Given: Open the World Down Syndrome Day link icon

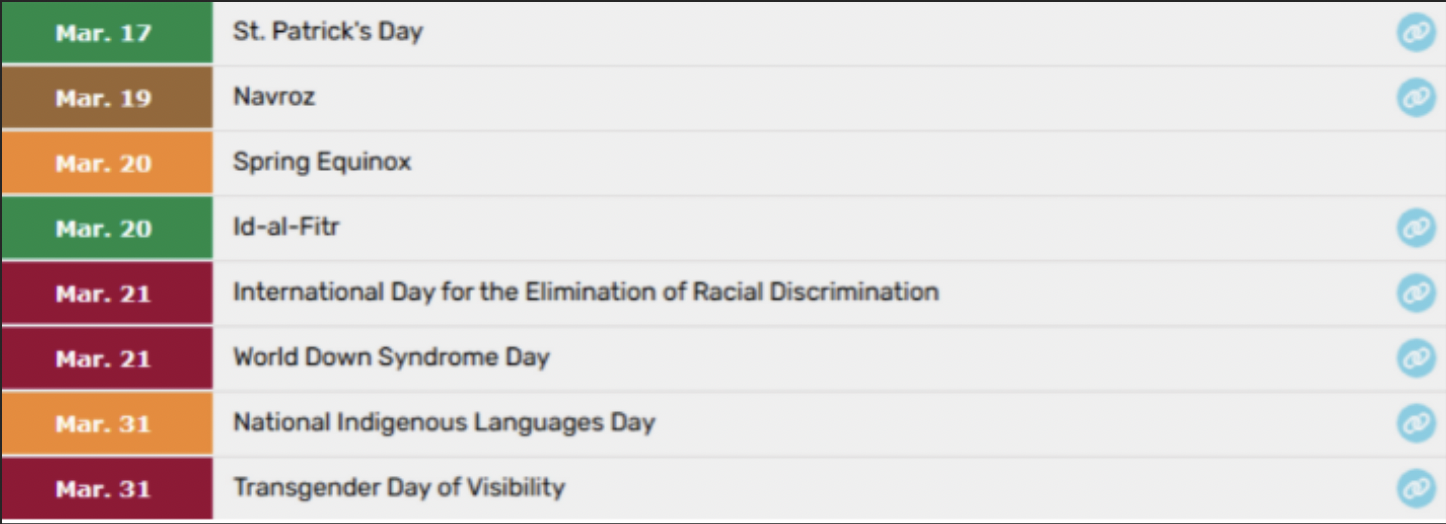Looking at the screenshot, I should (1415, 358).
